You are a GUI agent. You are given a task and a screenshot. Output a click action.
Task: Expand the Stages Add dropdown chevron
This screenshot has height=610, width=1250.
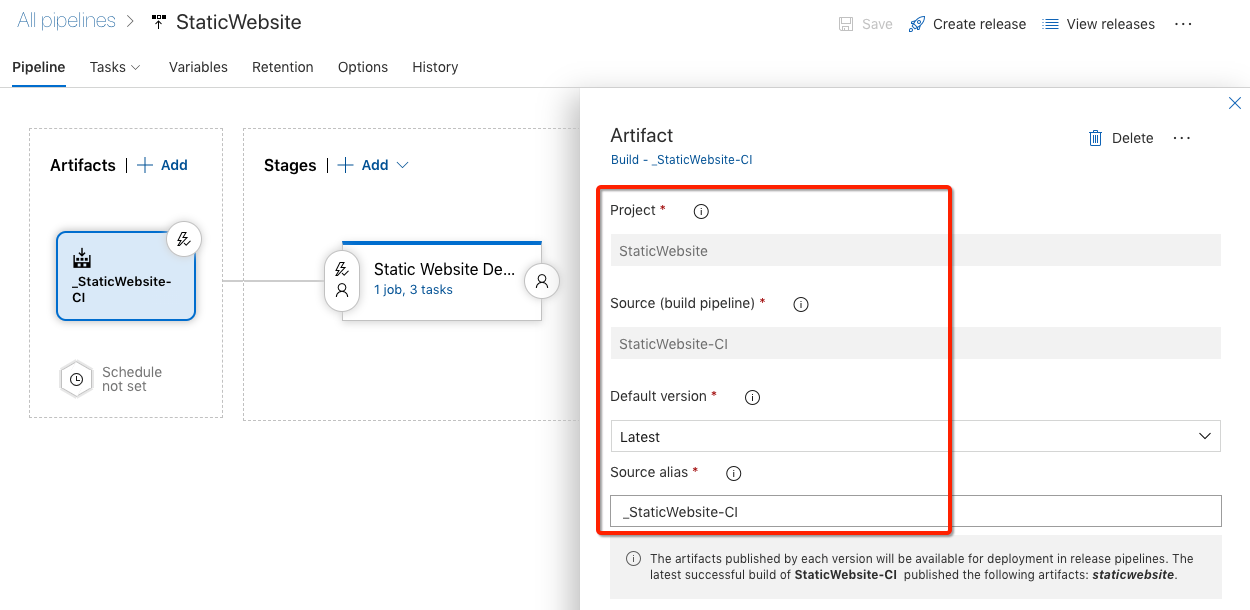tap(403, 165)
